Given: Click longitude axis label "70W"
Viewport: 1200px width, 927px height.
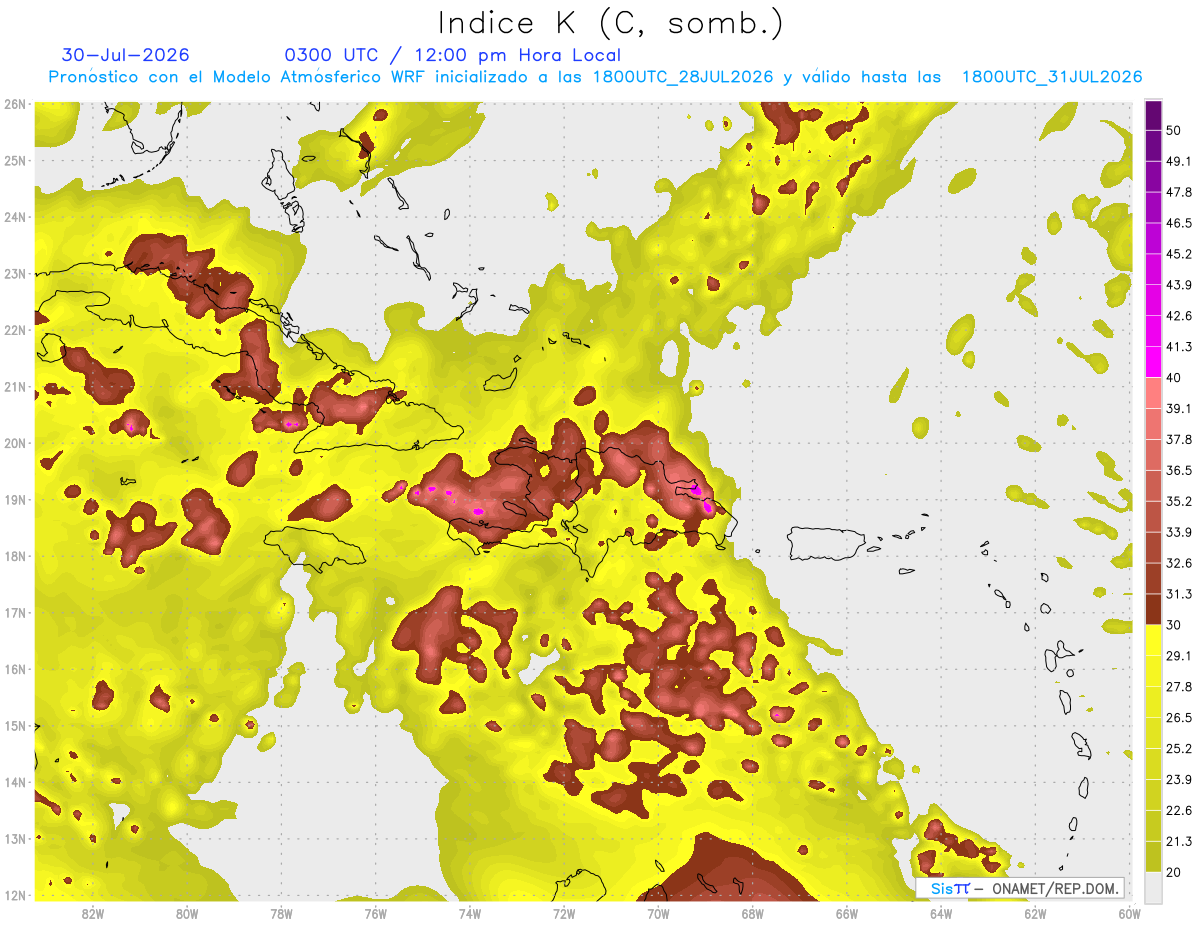Looking at the screenshot, I should (658, 913).
